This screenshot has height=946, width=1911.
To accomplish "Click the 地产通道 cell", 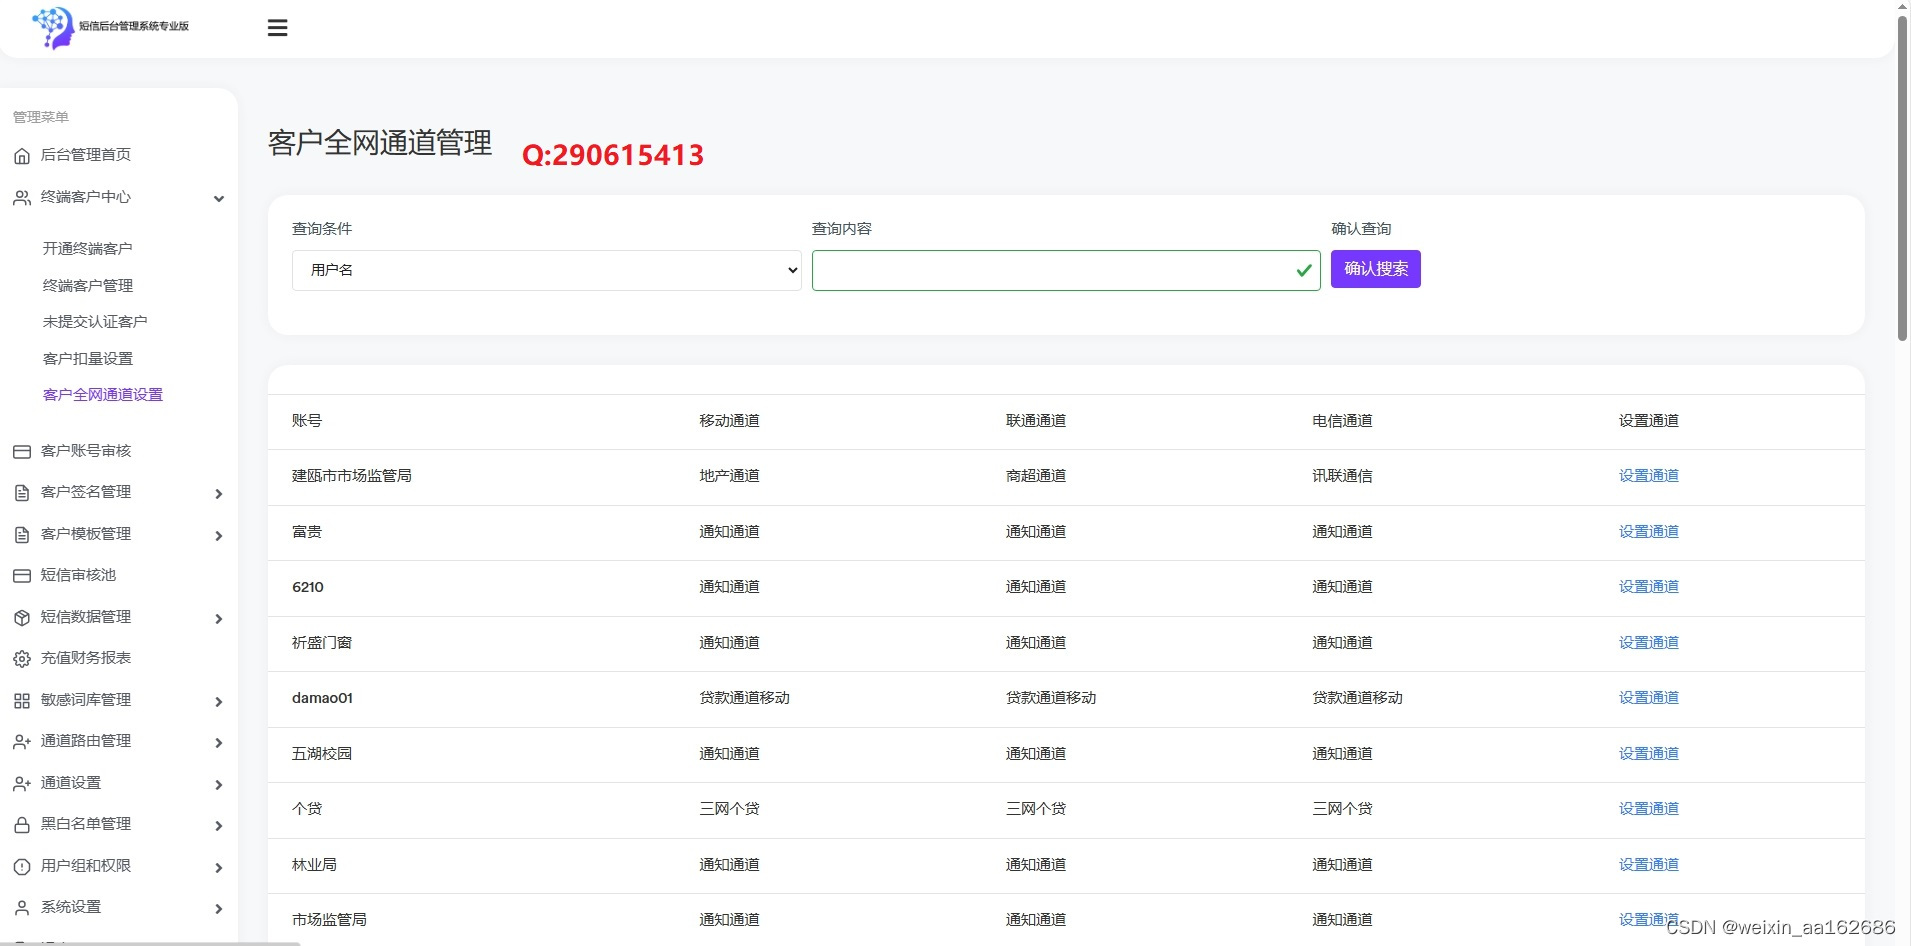I will coord(729,476).
